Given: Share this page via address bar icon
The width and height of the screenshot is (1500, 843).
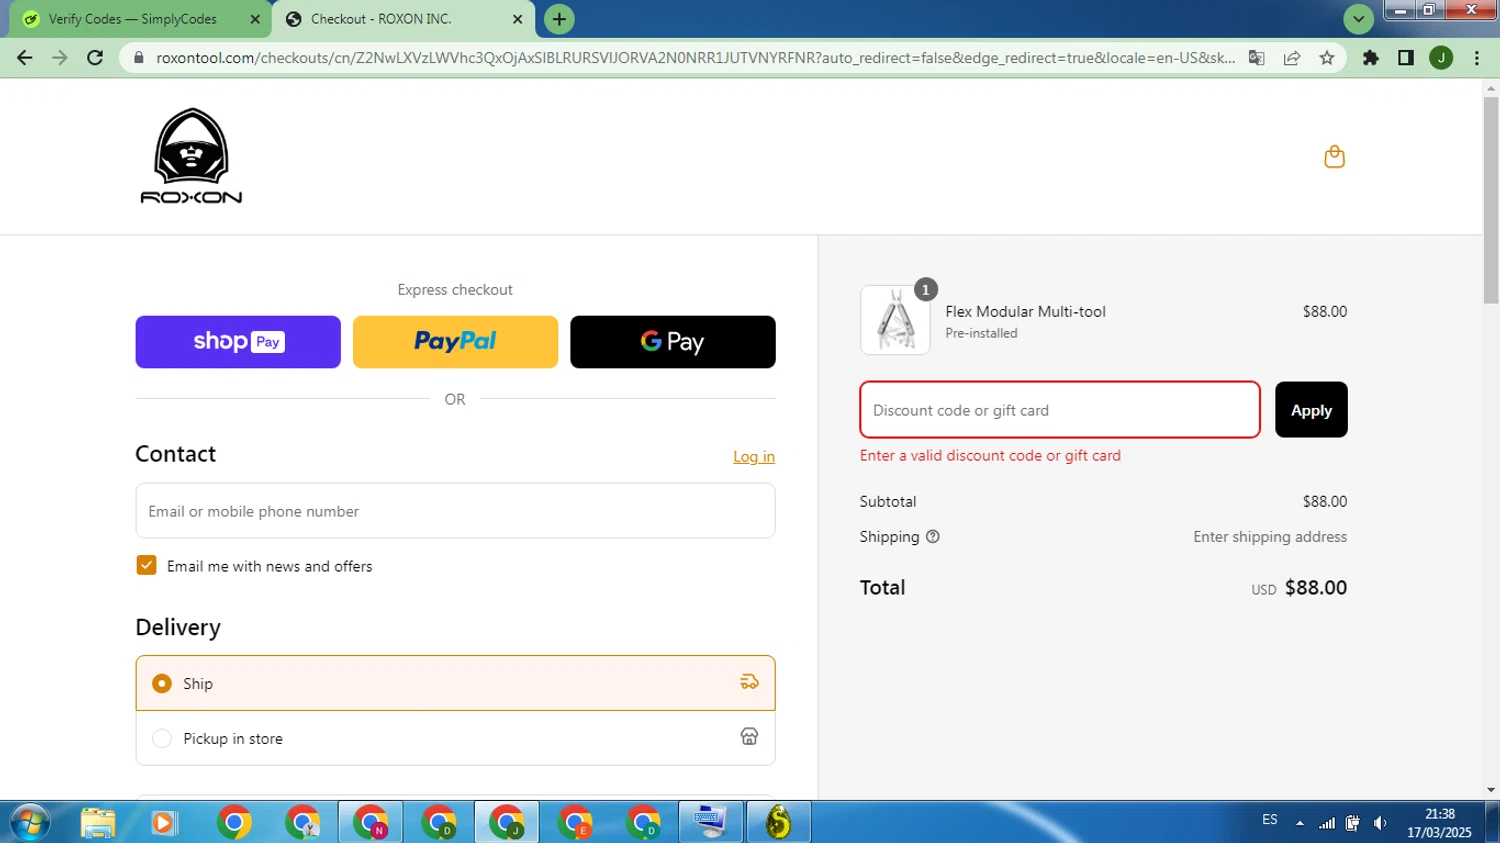Looking at the screenshot, I should (1292, 58).
